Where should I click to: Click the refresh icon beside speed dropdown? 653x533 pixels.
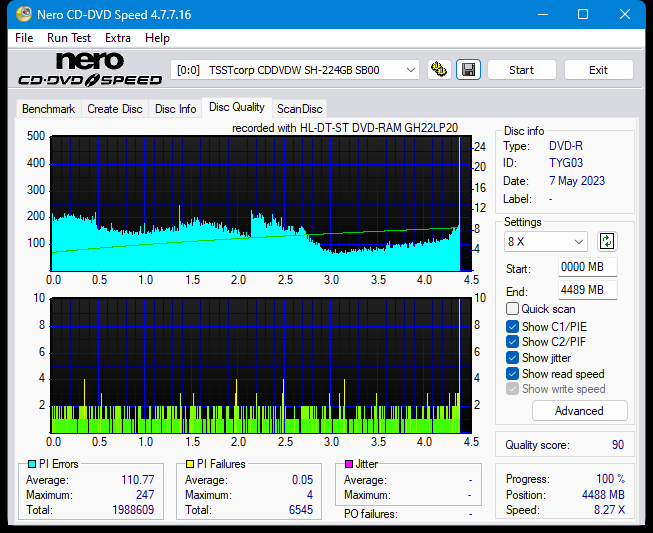606,241
